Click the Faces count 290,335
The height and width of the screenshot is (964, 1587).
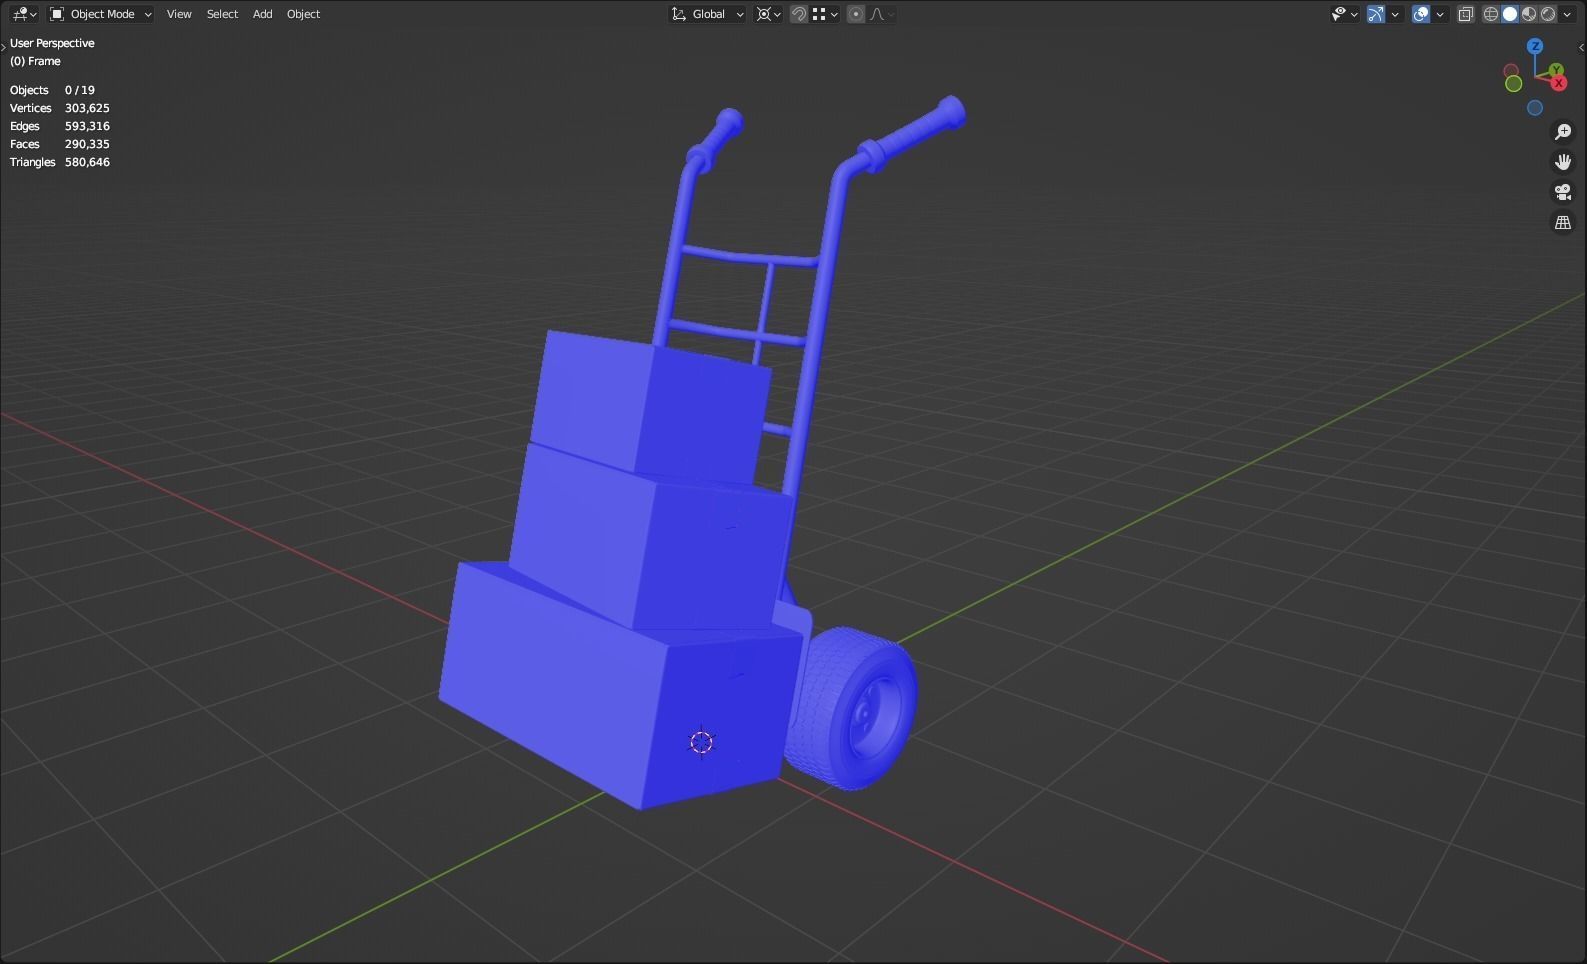coord(87,144)
